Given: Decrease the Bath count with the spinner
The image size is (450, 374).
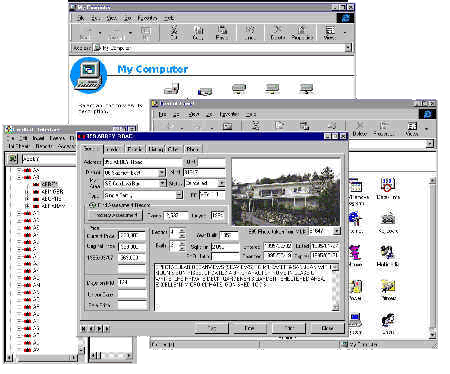Looking at the screenshot, I should click(182, 248).
